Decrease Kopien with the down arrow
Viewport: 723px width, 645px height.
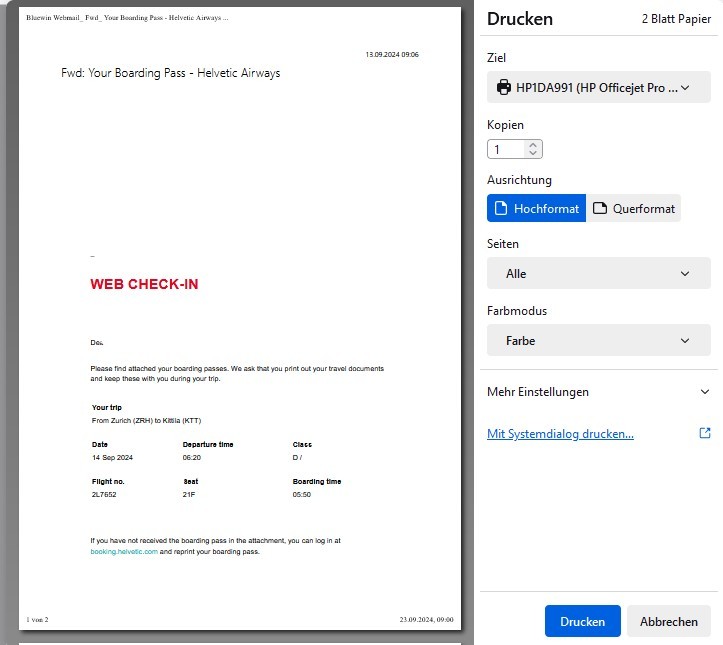click(x=533, y=154)
